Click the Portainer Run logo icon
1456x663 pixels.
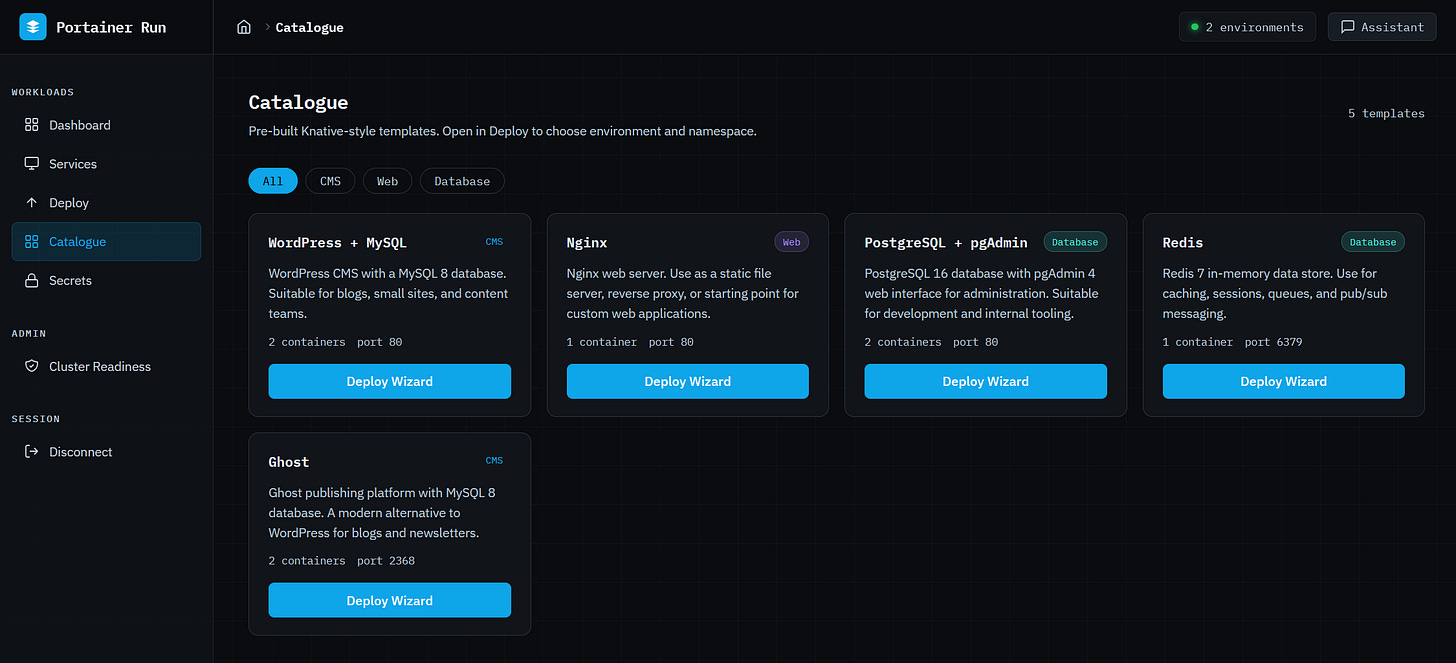pos(33,27)
